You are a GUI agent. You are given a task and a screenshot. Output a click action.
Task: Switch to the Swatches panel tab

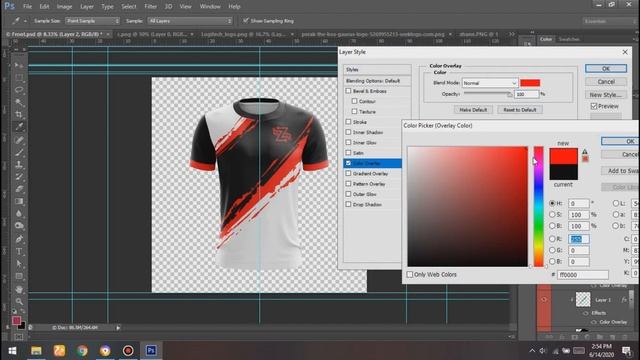[x=569, y=39]
